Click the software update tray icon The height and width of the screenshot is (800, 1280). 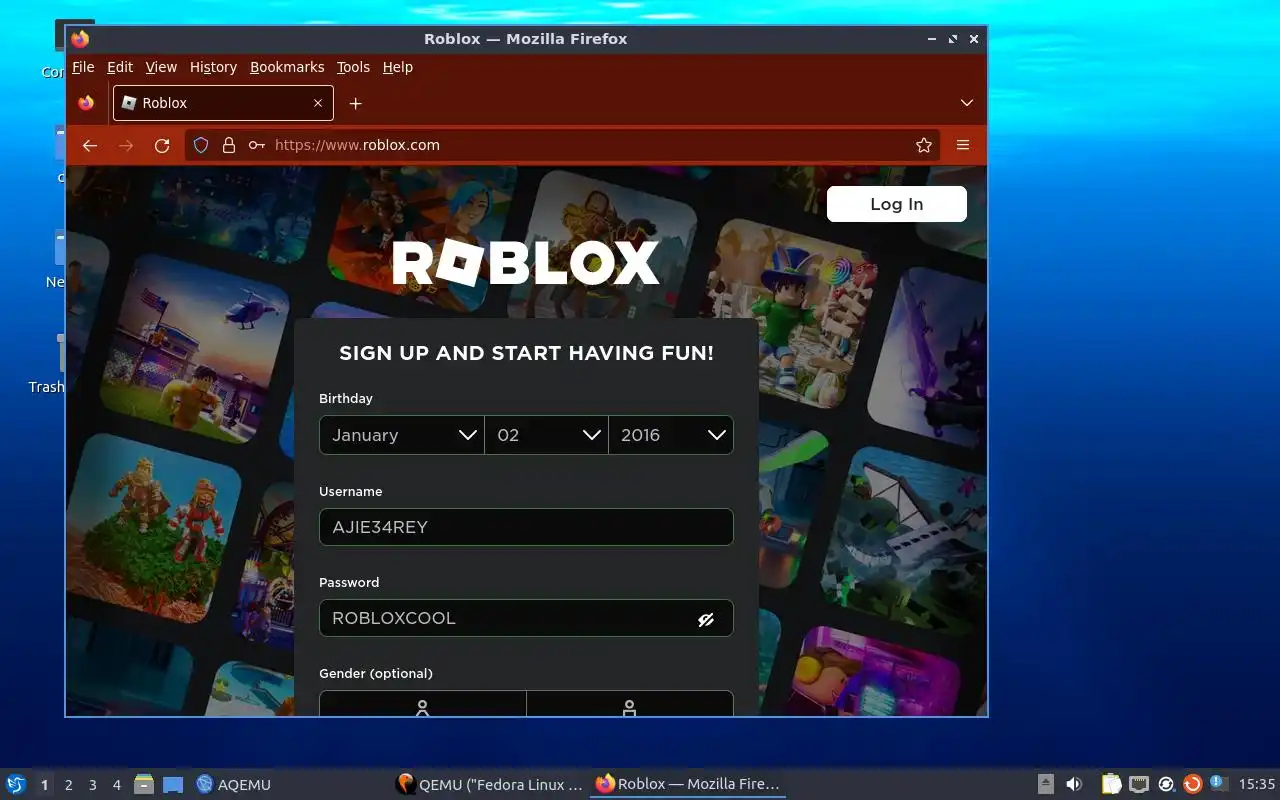(x=1166, y=785)
